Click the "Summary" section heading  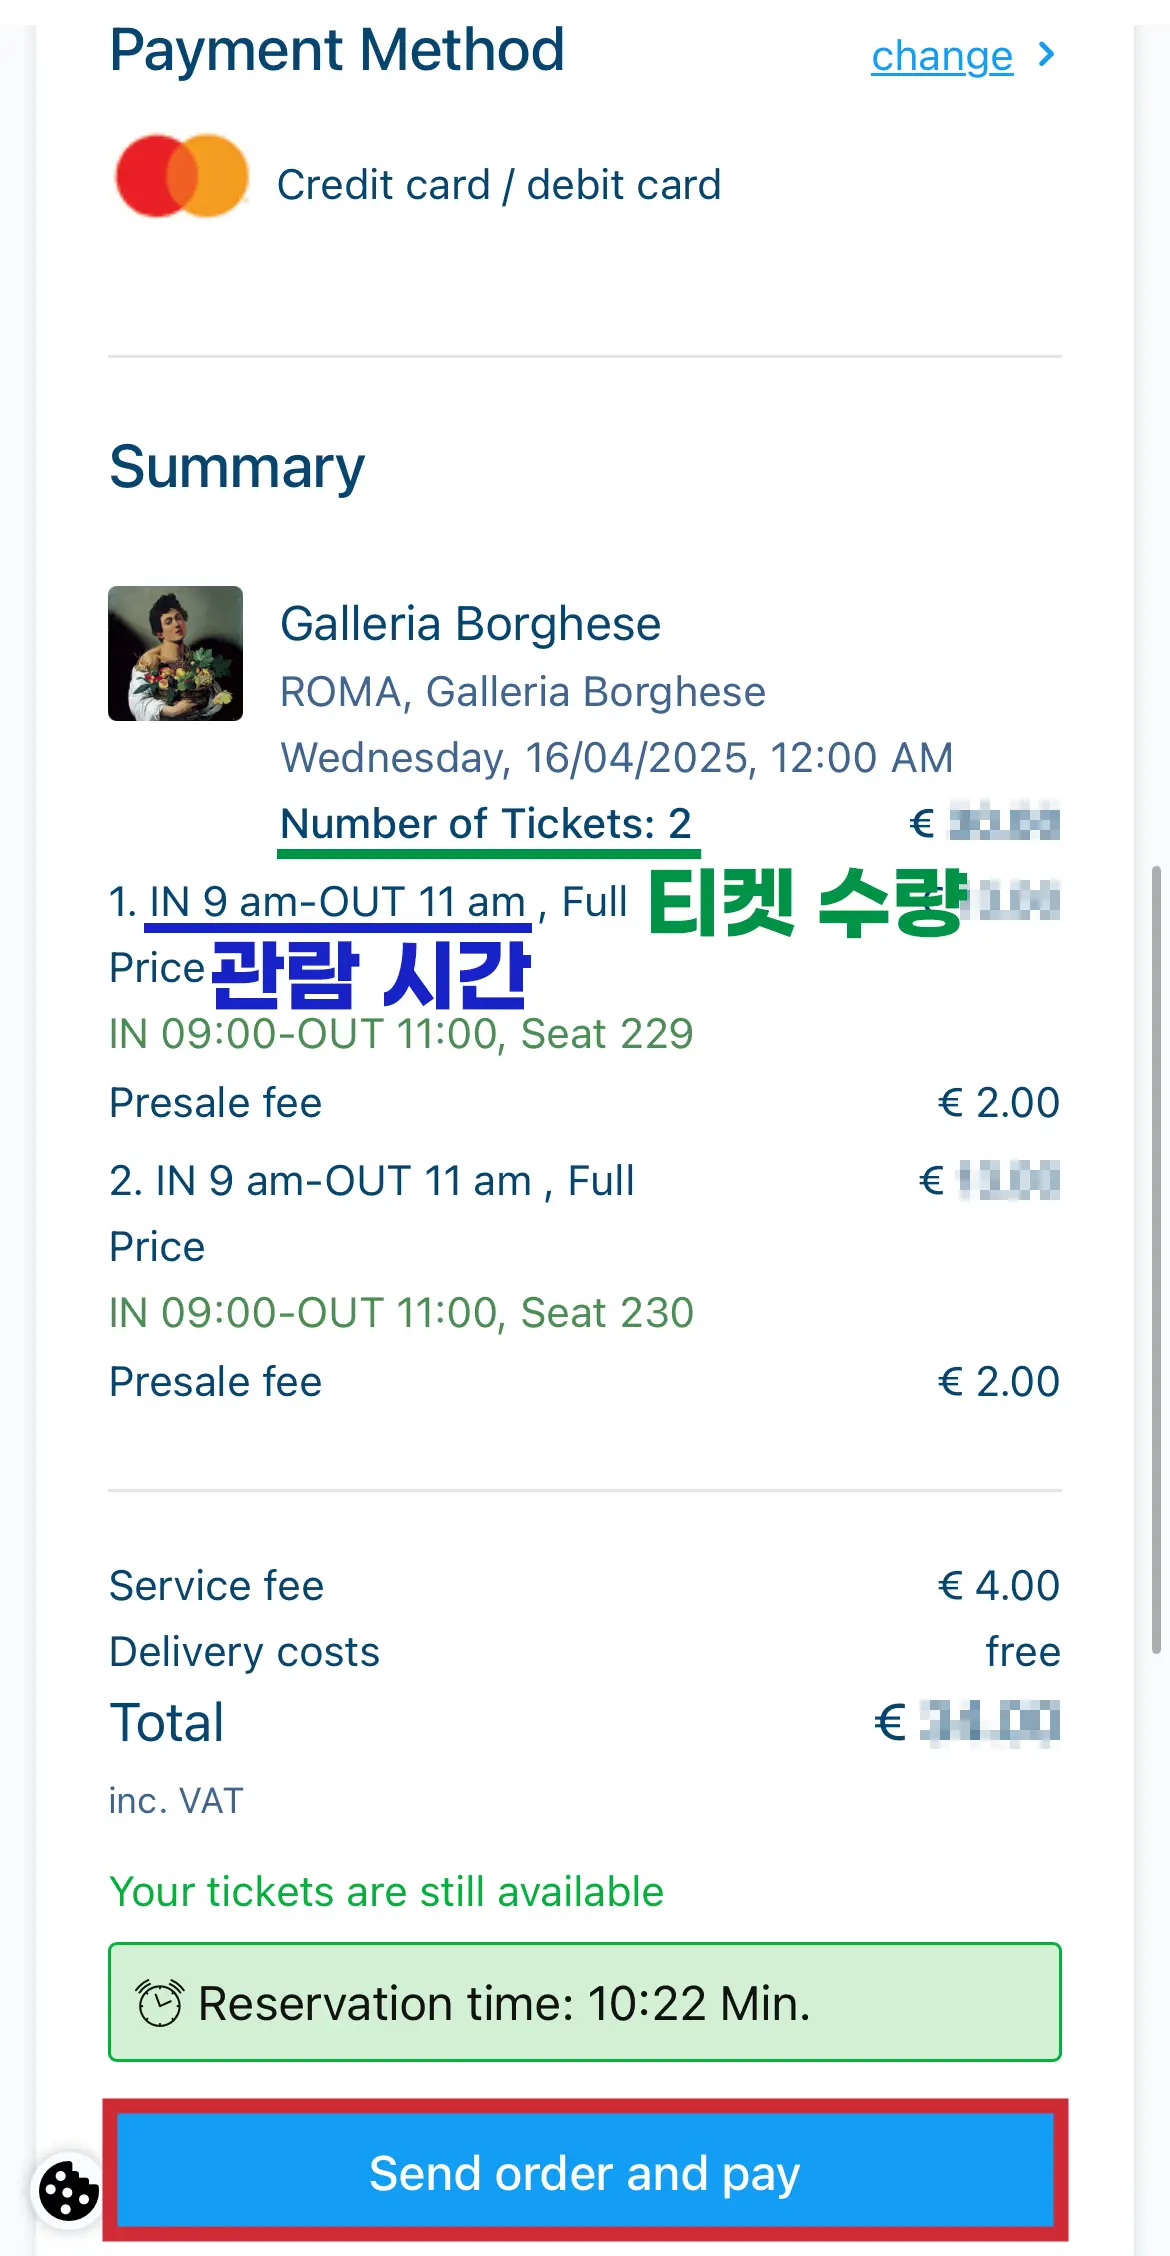tap(237, 467)
